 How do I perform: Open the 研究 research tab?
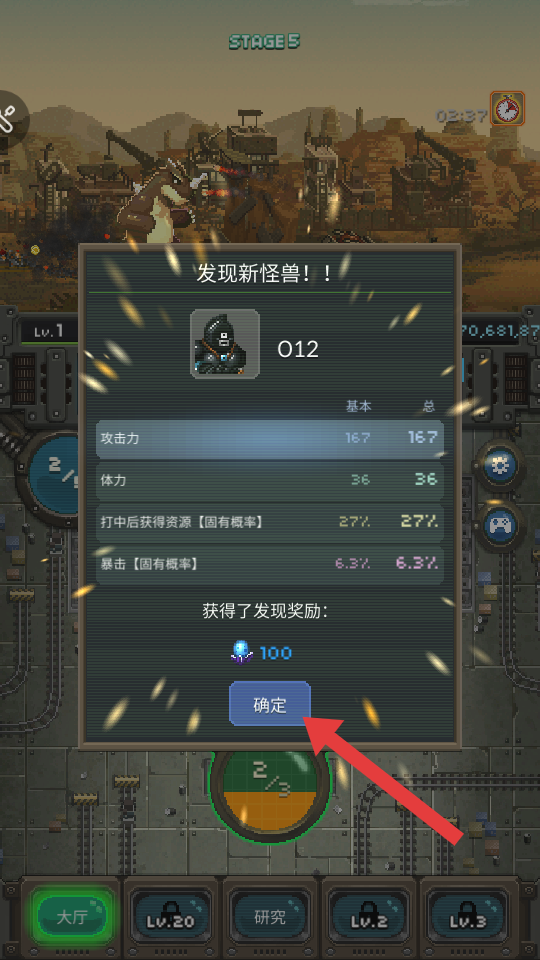[270, 917]
